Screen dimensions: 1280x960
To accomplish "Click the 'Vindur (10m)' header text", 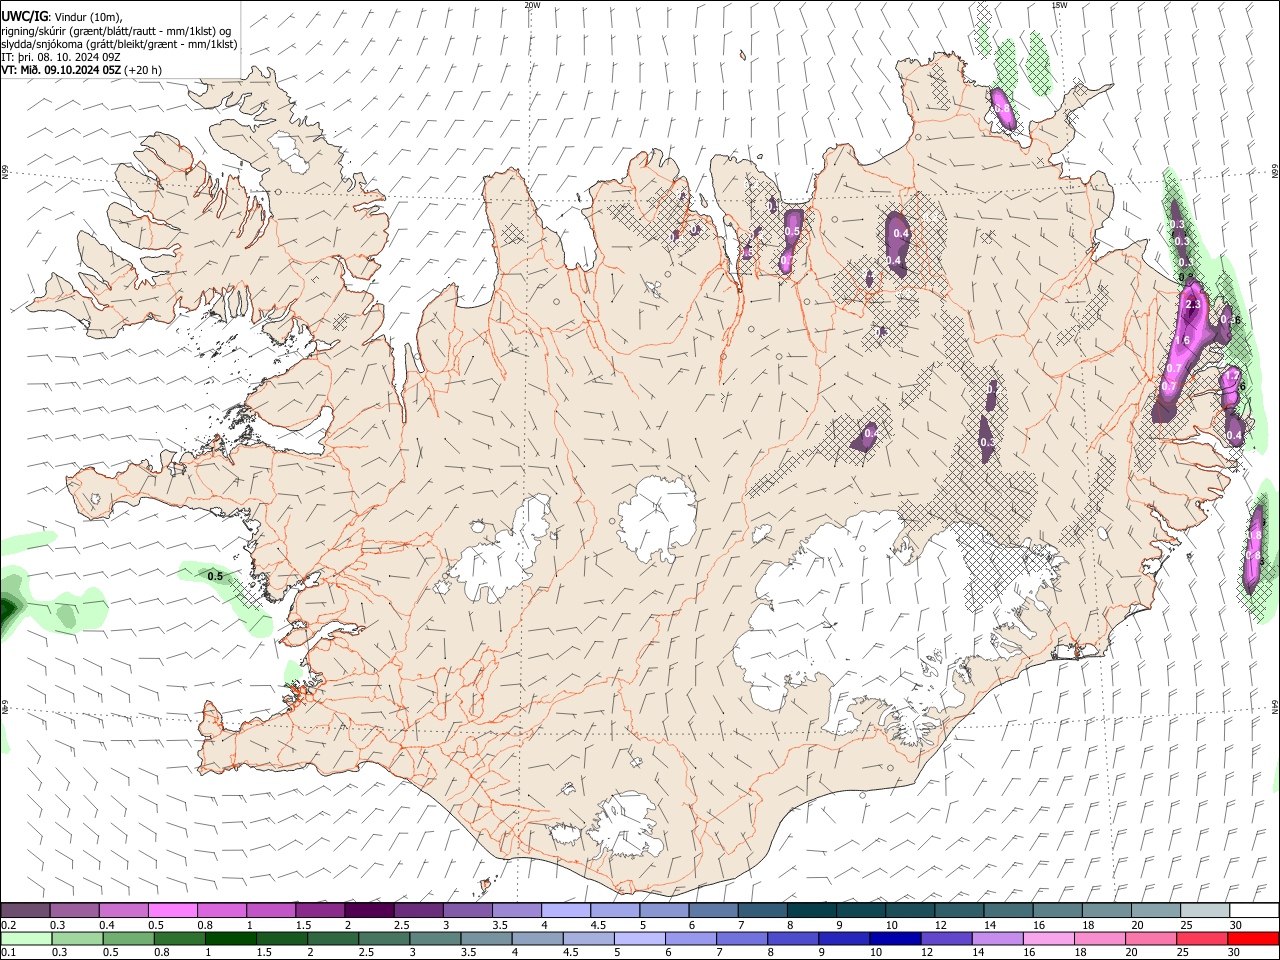I will tap(87, 17).
